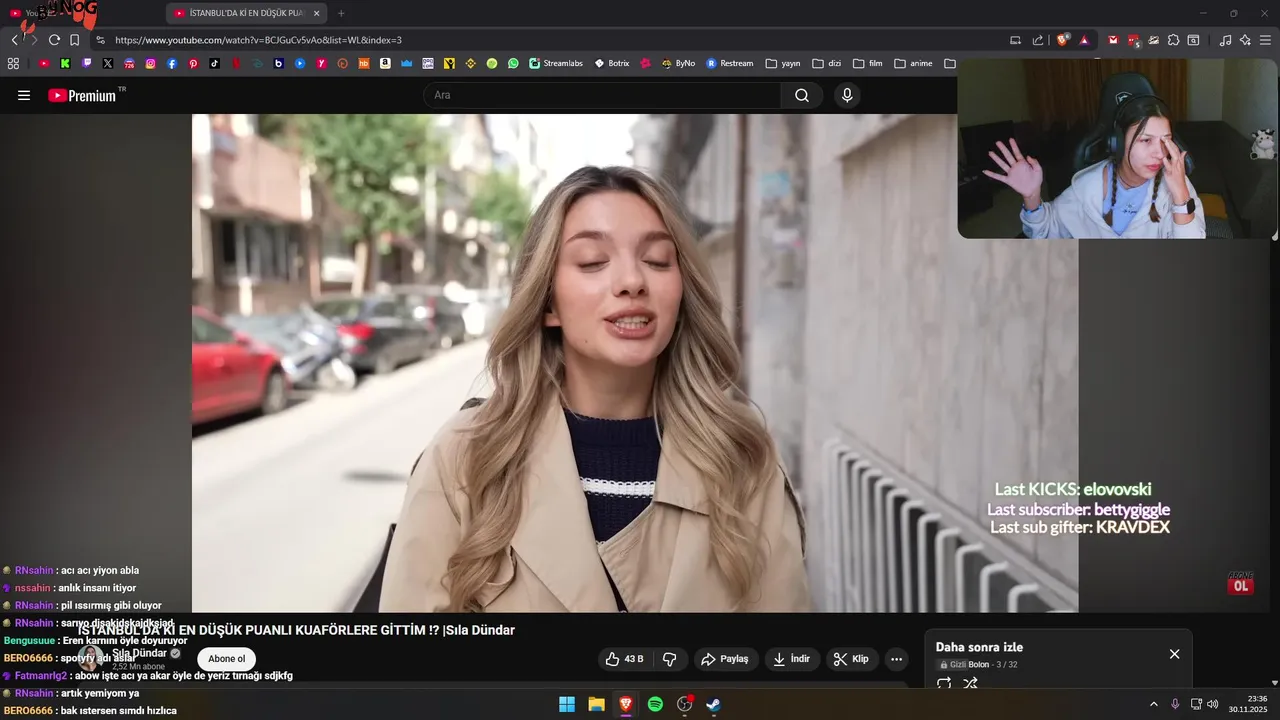The width and height of the screenshot is (1280, 720).
Task: Reload the page in the browser
Action: [54, 40]
